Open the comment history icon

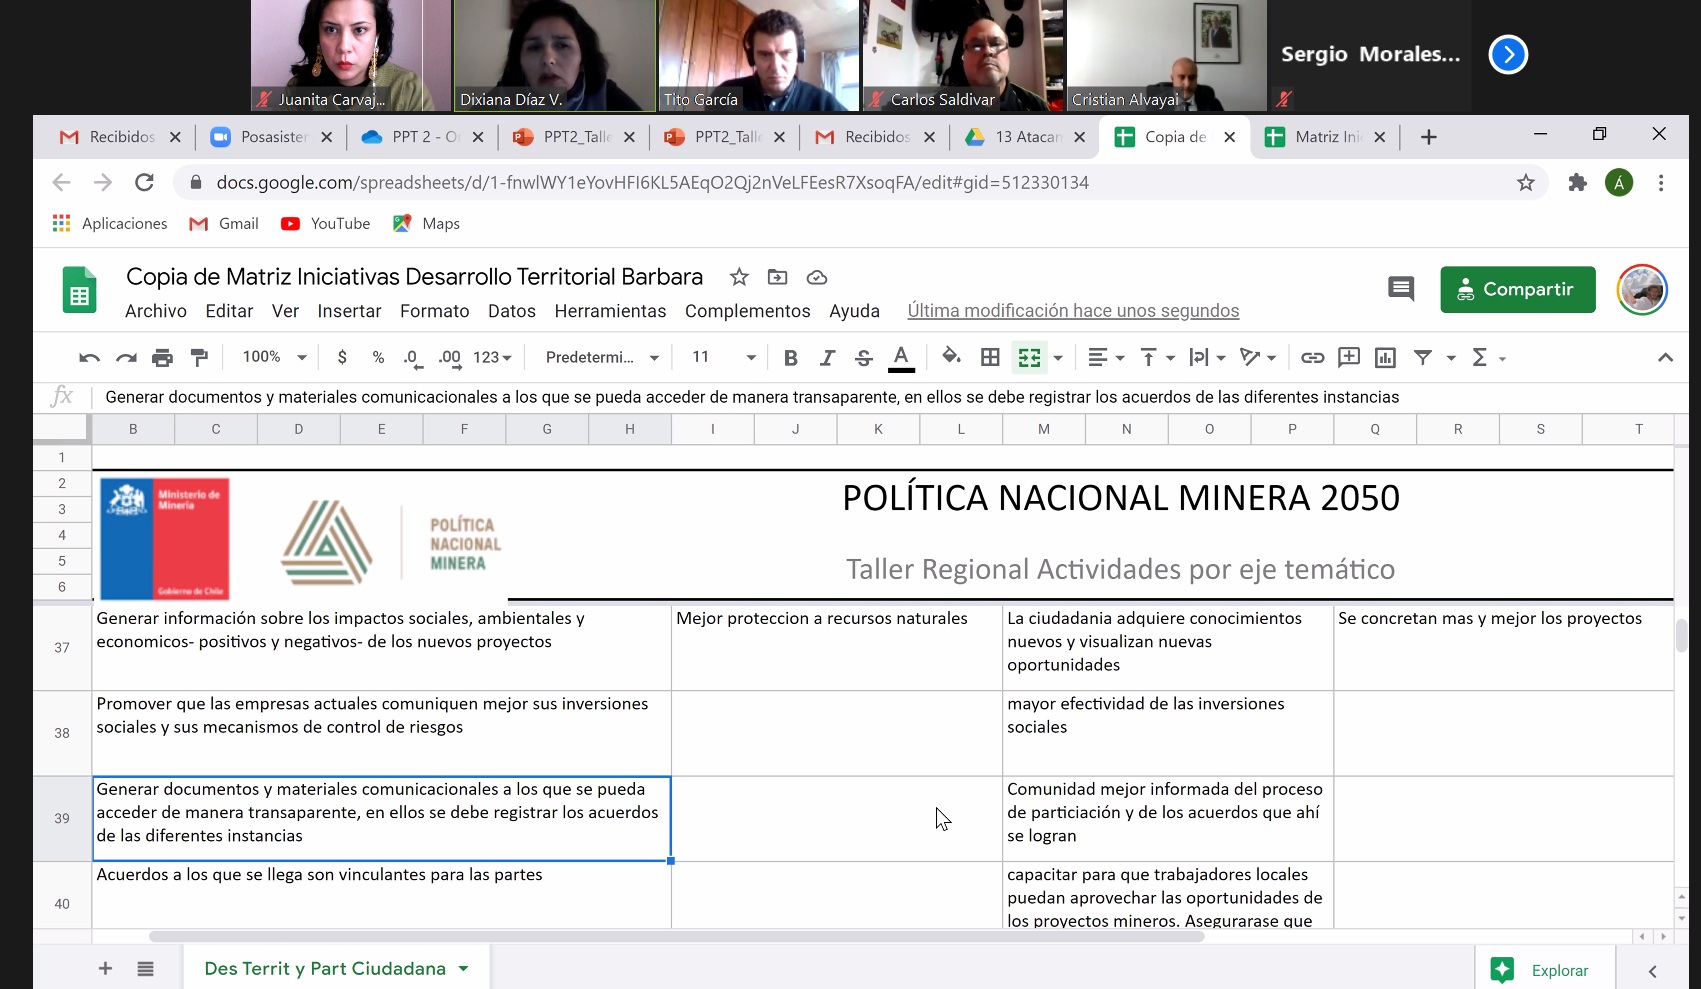tap(1400, 289)
